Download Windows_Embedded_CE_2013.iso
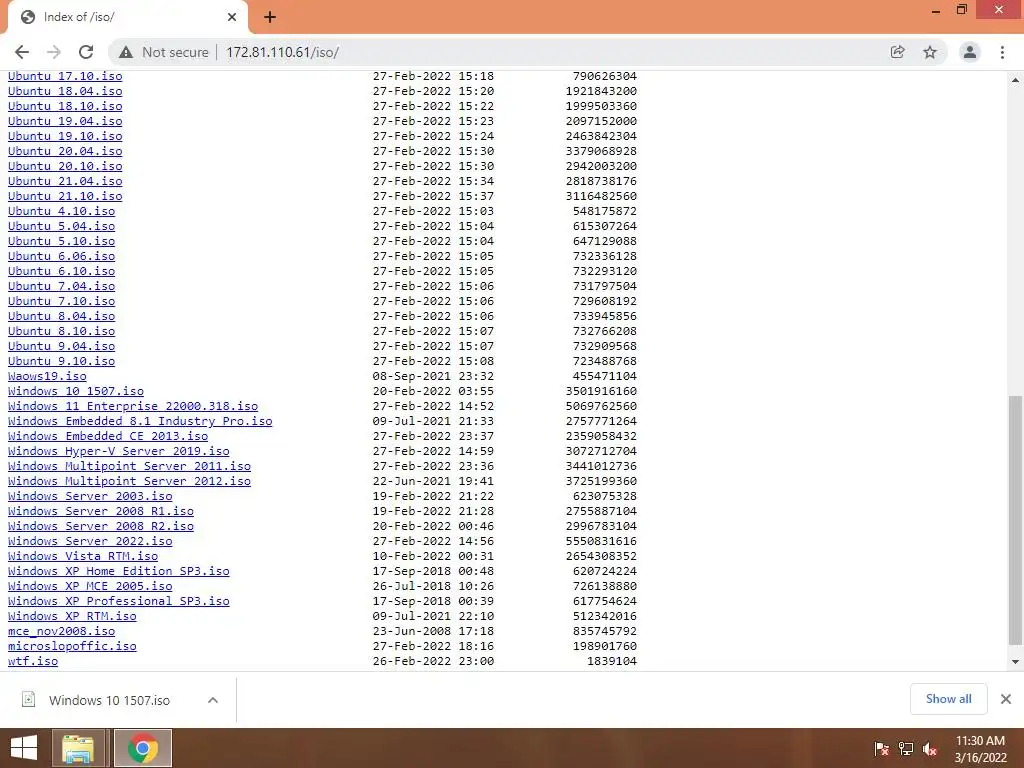Image resolution: width=1024 pixels, height=768 pixels. [108, 437]
